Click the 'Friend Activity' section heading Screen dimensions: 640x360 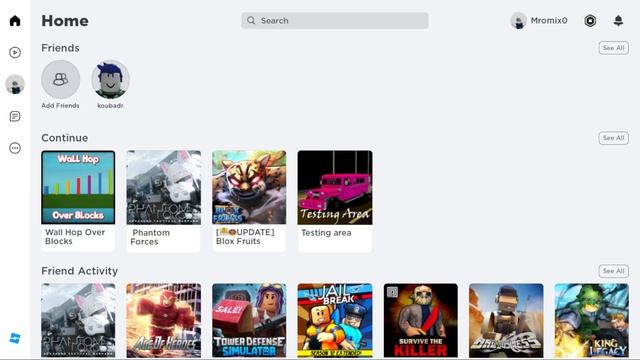80,271
